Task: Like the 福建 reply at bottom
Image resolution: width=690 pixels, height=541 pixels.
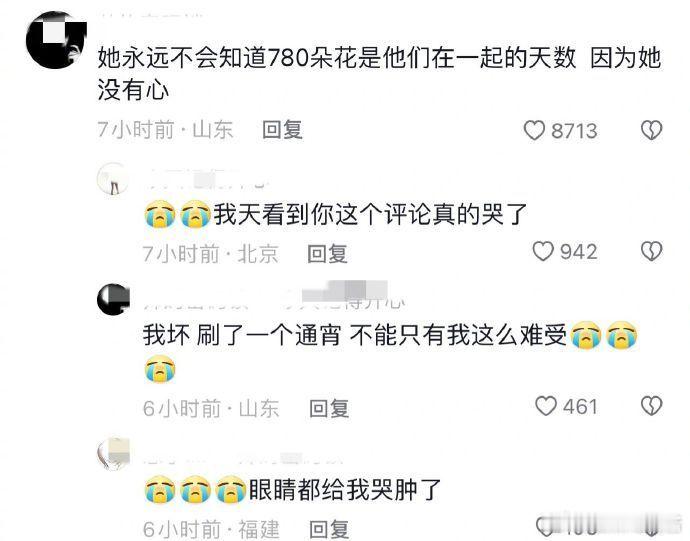Action: click(546, 526)
